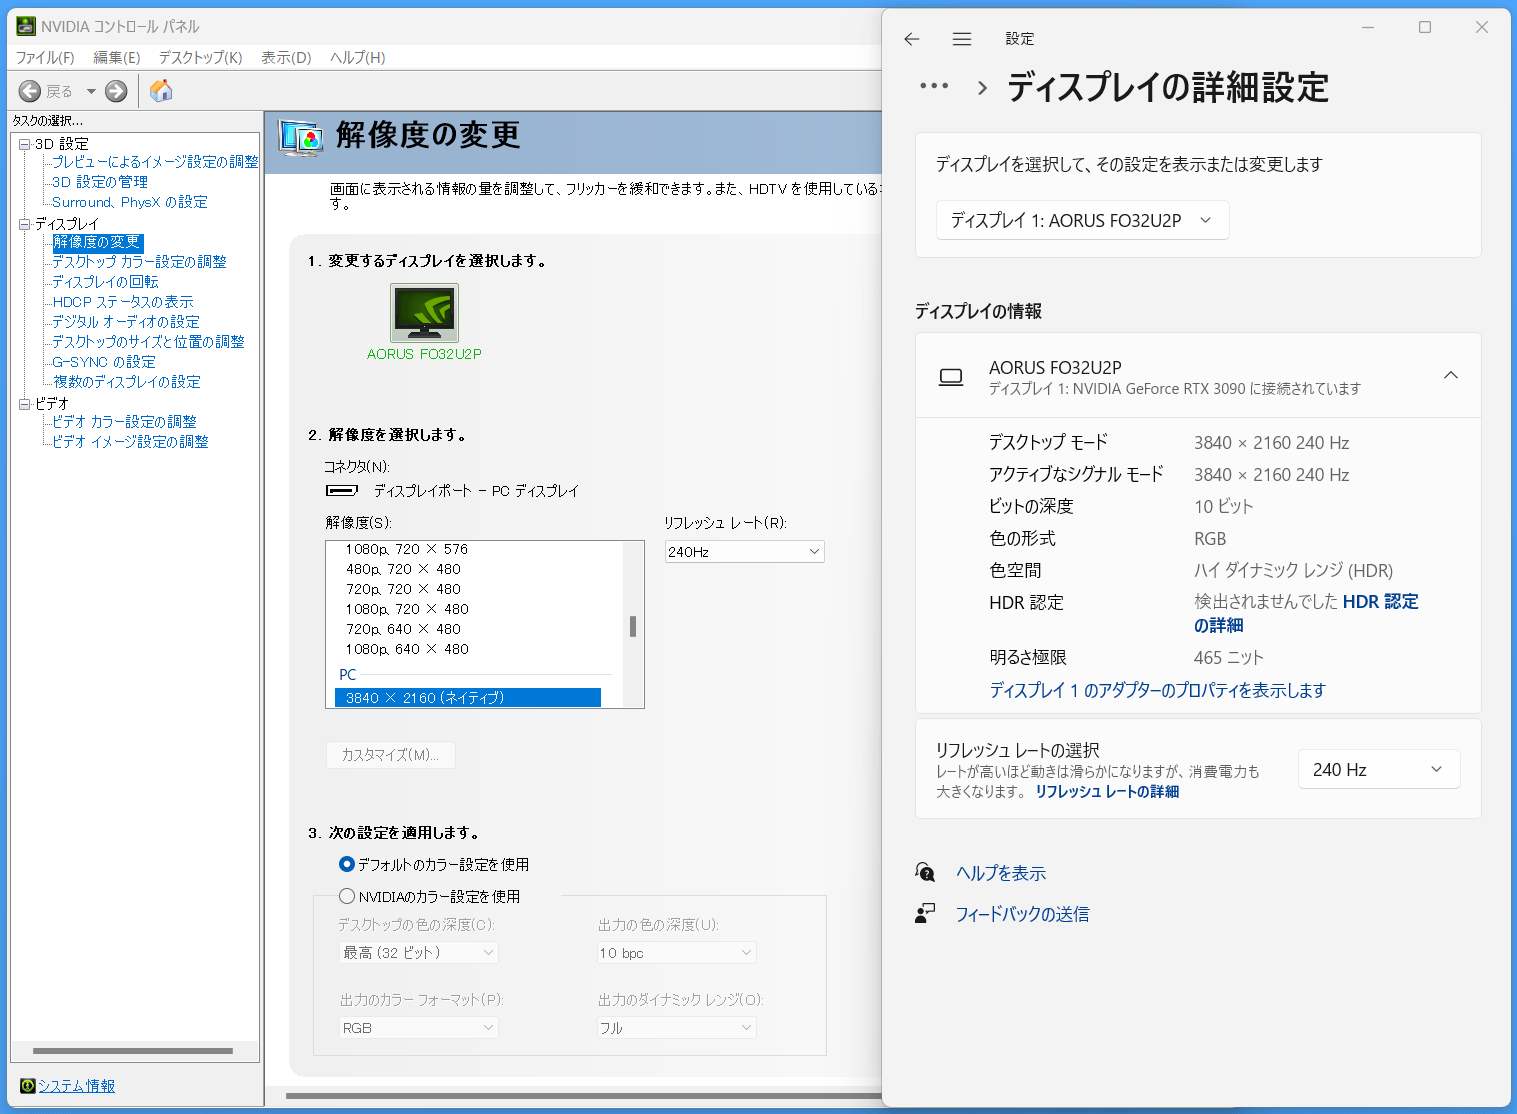This screenshot has height=1114, width=1517.
Task: Collapse the ディスプレイ tree node
Action: pyautogui.click(x=24, y=224)
